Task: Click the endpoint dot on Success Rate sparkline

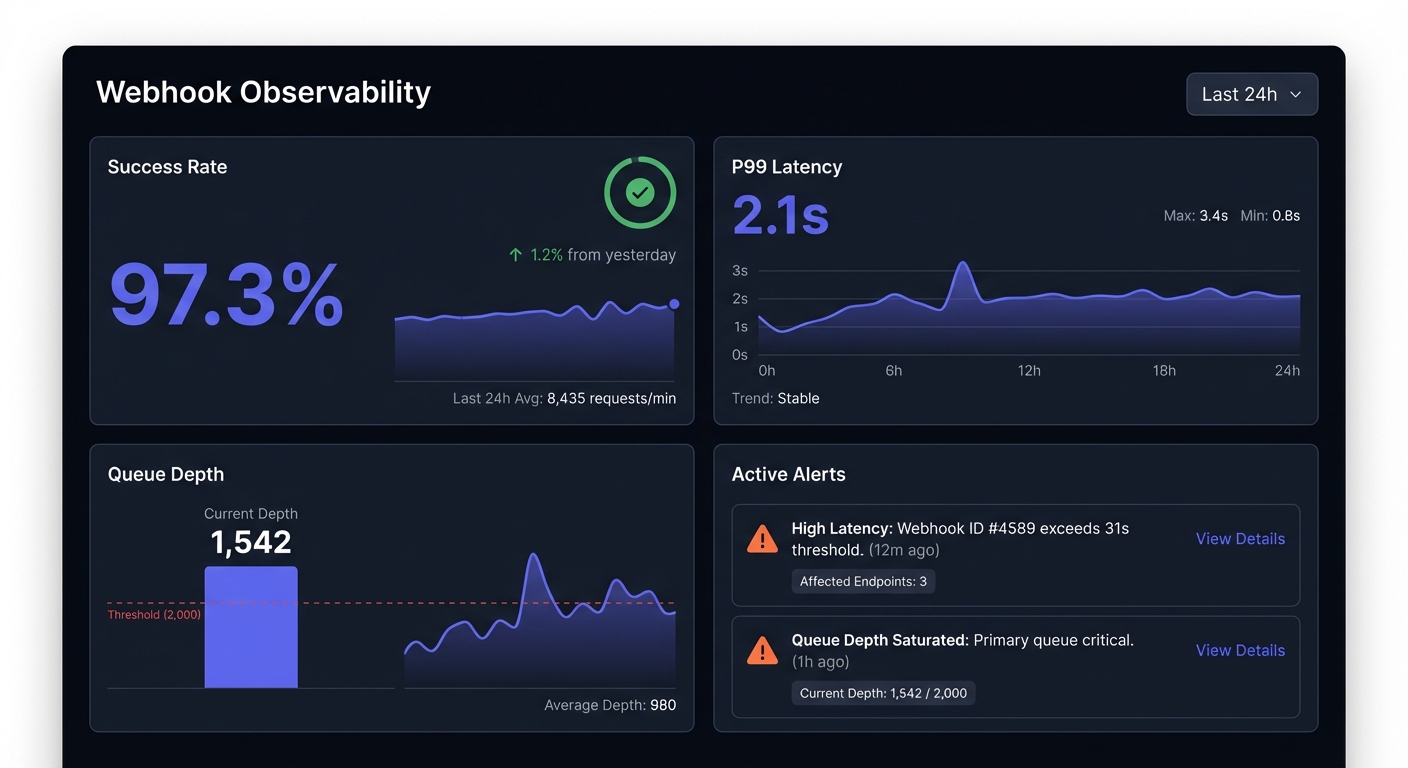Action: click(674, 304)
